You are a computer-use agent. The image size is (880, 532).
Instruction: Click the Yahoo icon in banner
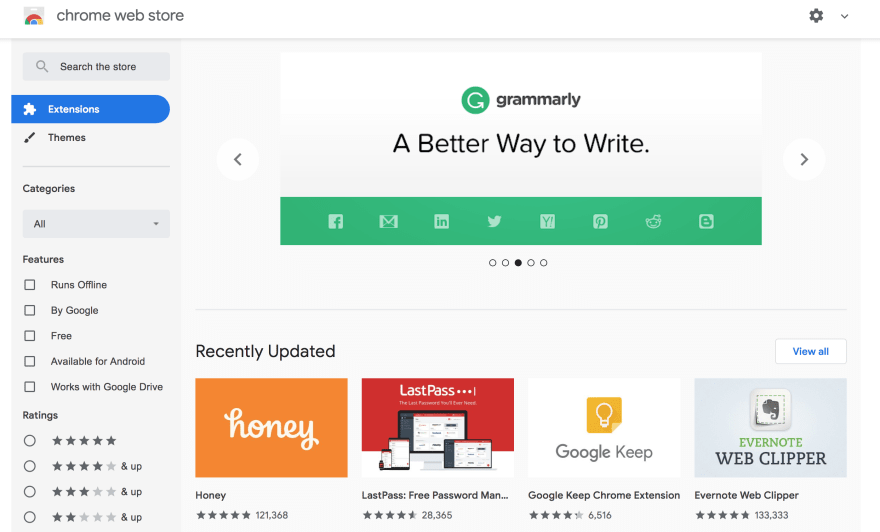pyautogui.click(x=547, y=221)
